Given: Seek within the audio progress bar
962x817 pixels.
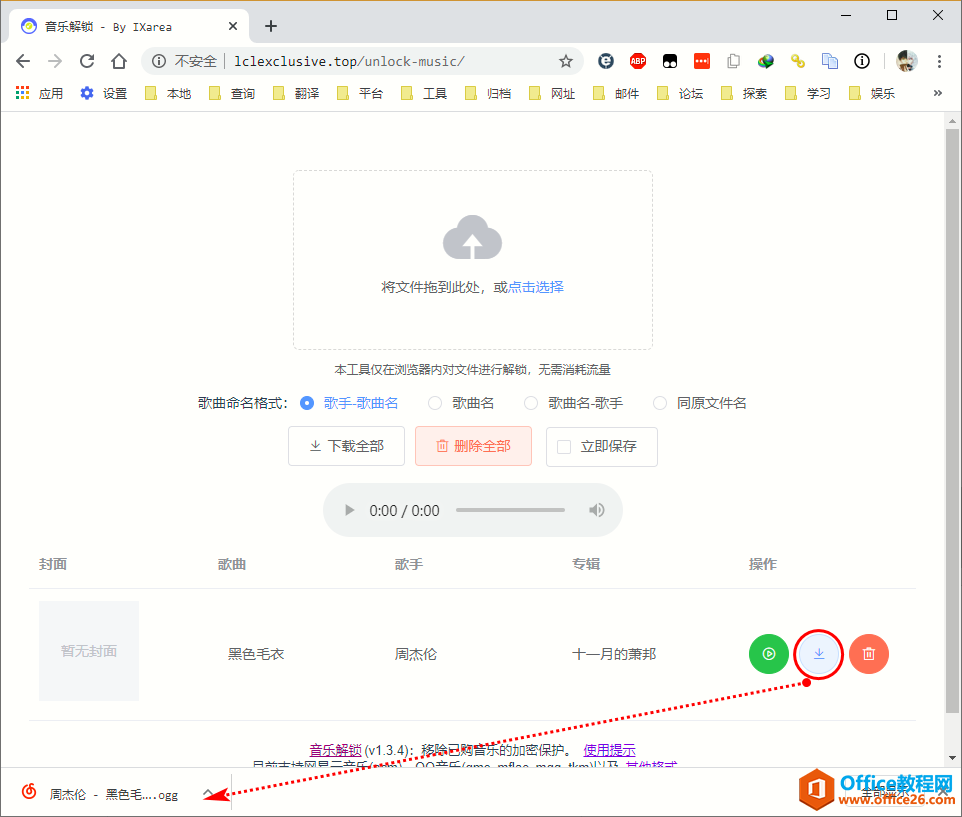Looking at the screenshot, I should pyautogui.click(x=510, y=510).
